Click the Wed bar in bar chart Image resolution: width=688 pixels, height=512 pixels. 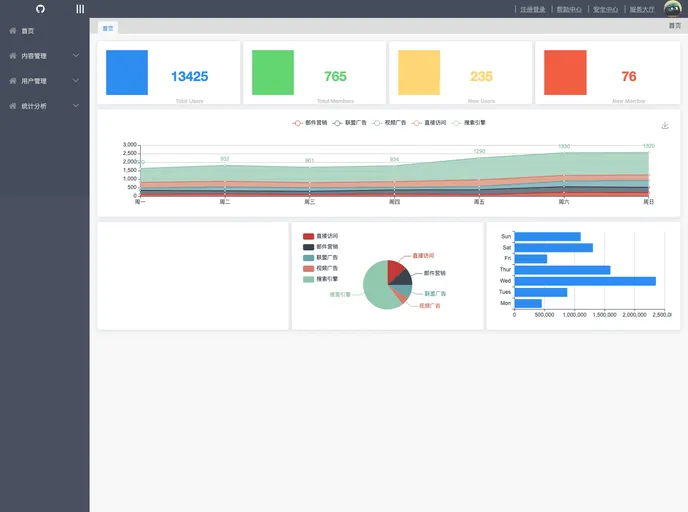585,281
